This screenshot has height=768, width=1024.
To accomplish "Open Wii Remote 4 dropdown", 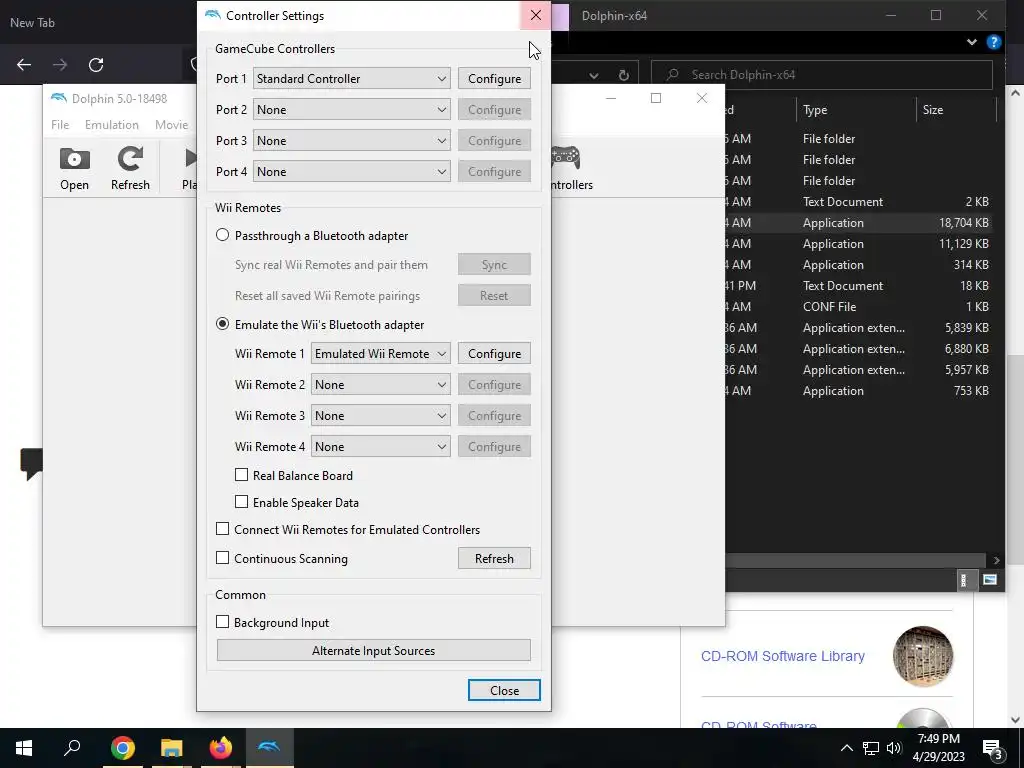I will (381, 447).
